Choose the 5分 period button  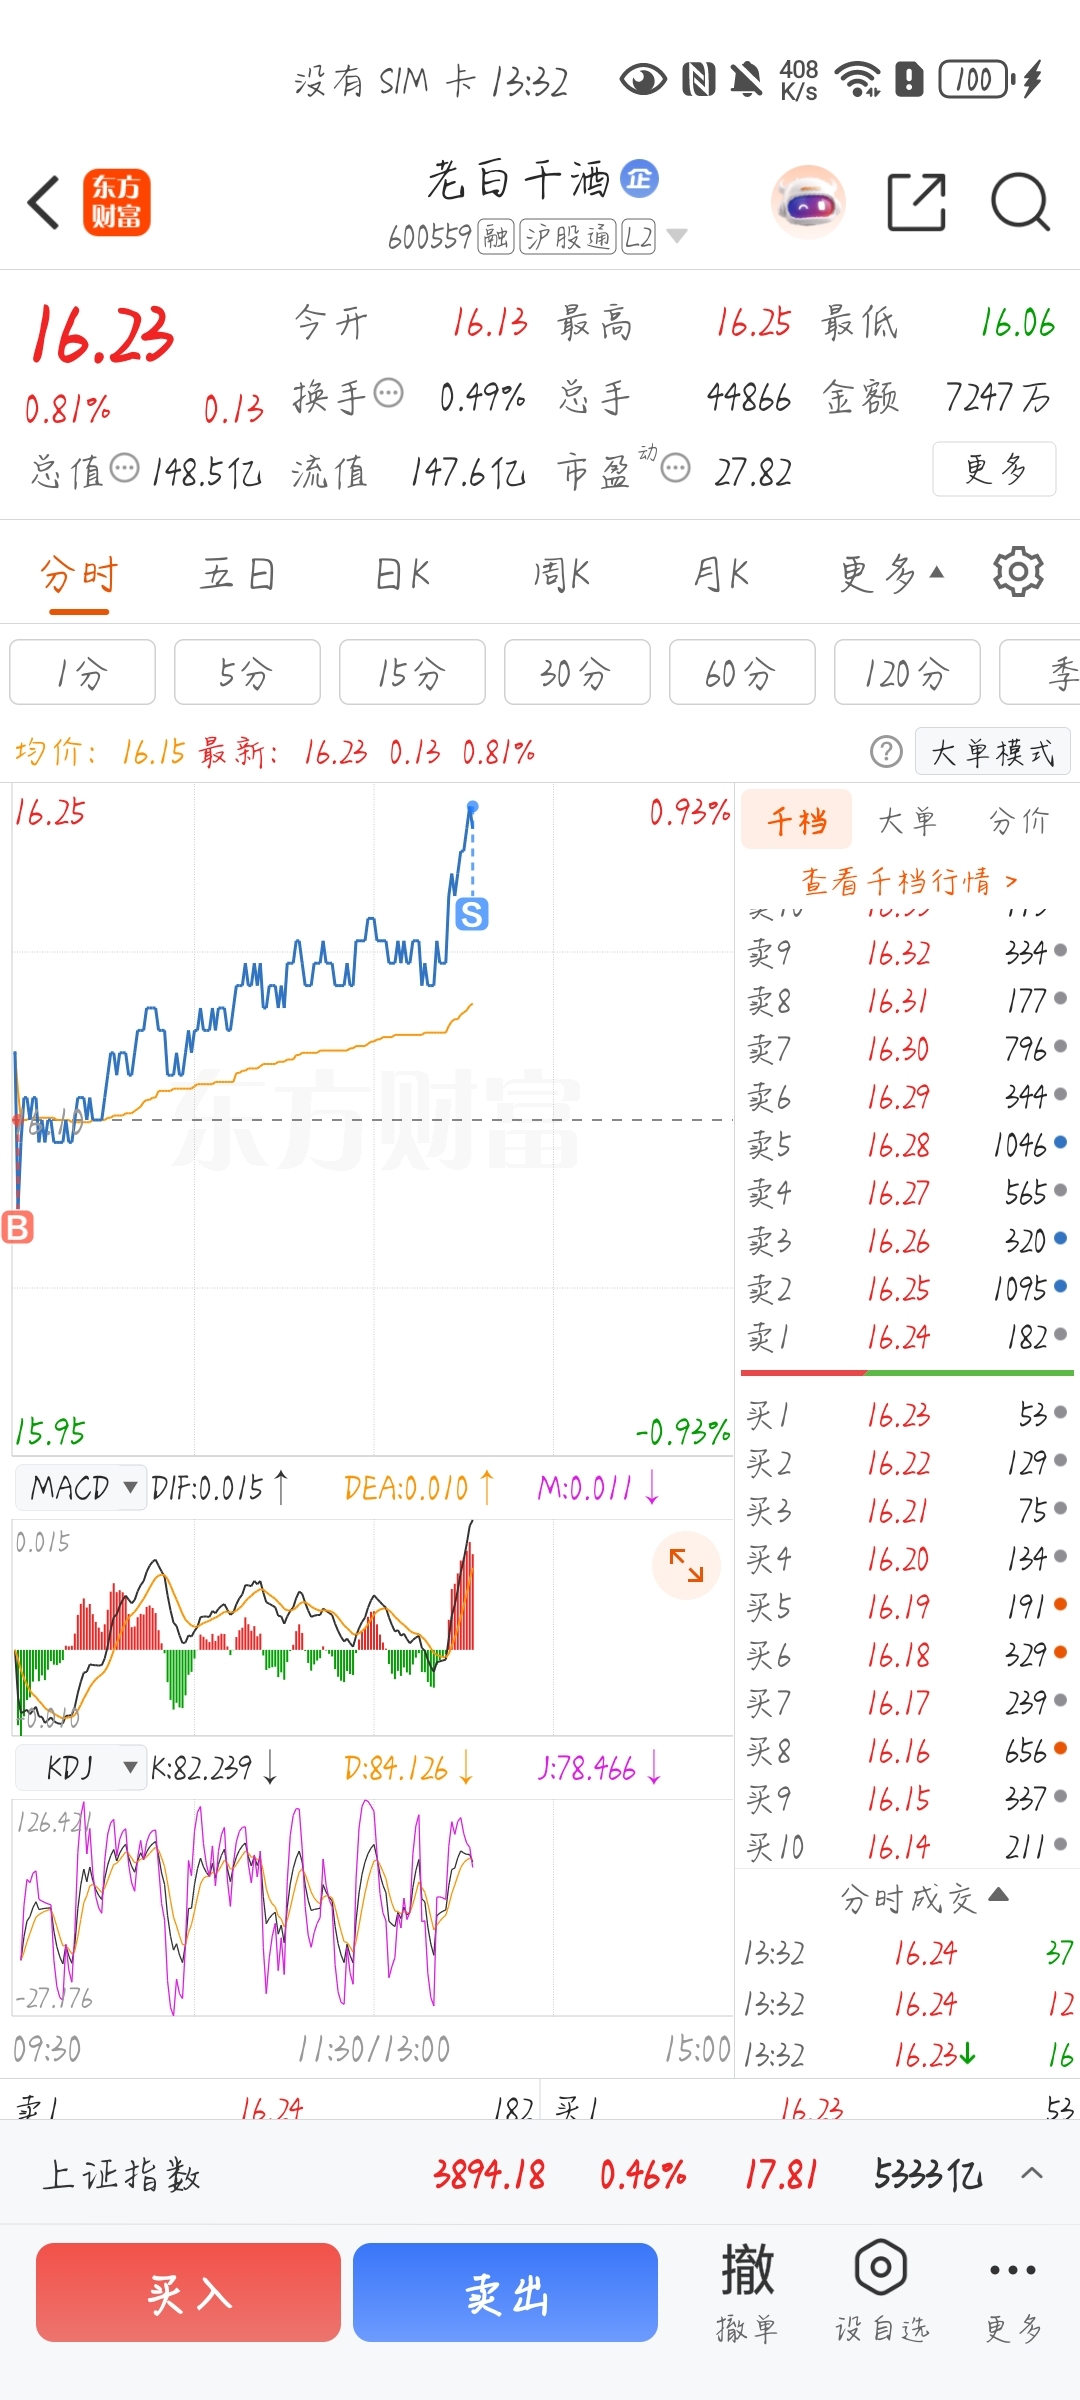click(247, 673)
